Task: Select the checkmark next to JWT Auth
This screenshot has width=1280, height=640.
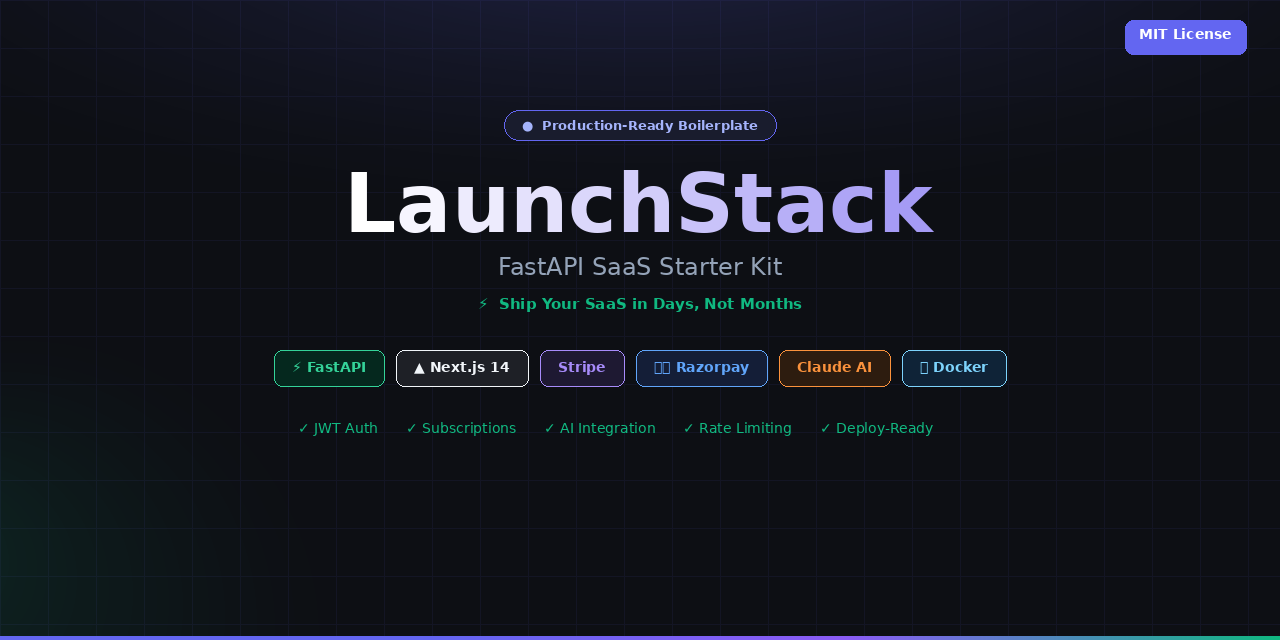Action: [x=303, y=428]
